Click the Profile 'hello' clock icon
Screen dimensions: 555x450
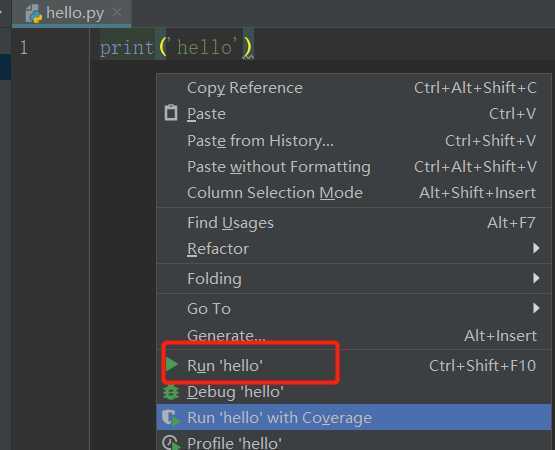coord(171,443)
